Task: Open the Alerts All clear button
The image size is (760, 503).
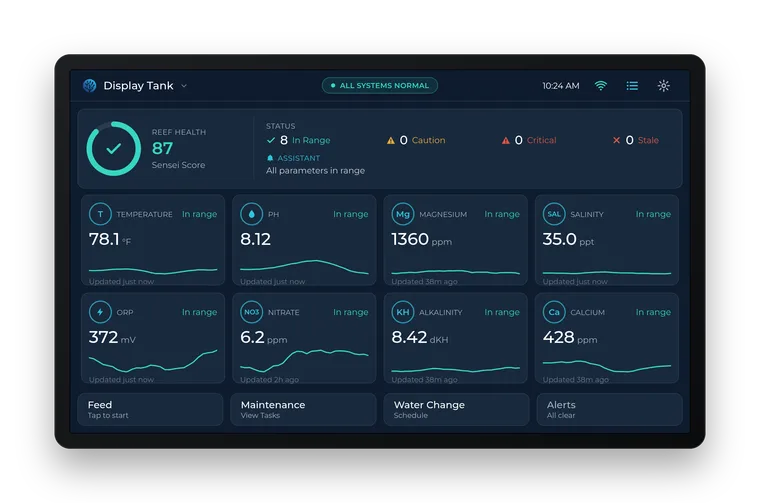Action: [610, 409]
